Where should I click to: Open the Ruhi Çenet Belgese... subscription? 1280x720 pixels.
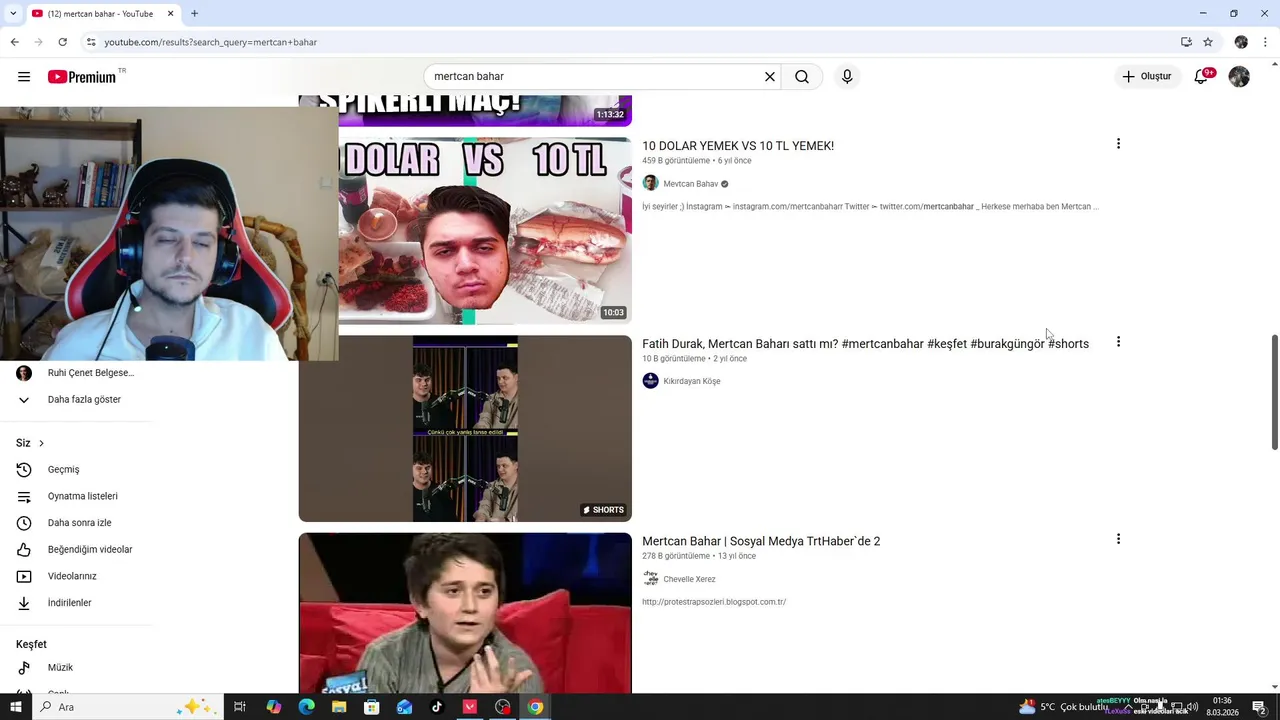point(76,373)
